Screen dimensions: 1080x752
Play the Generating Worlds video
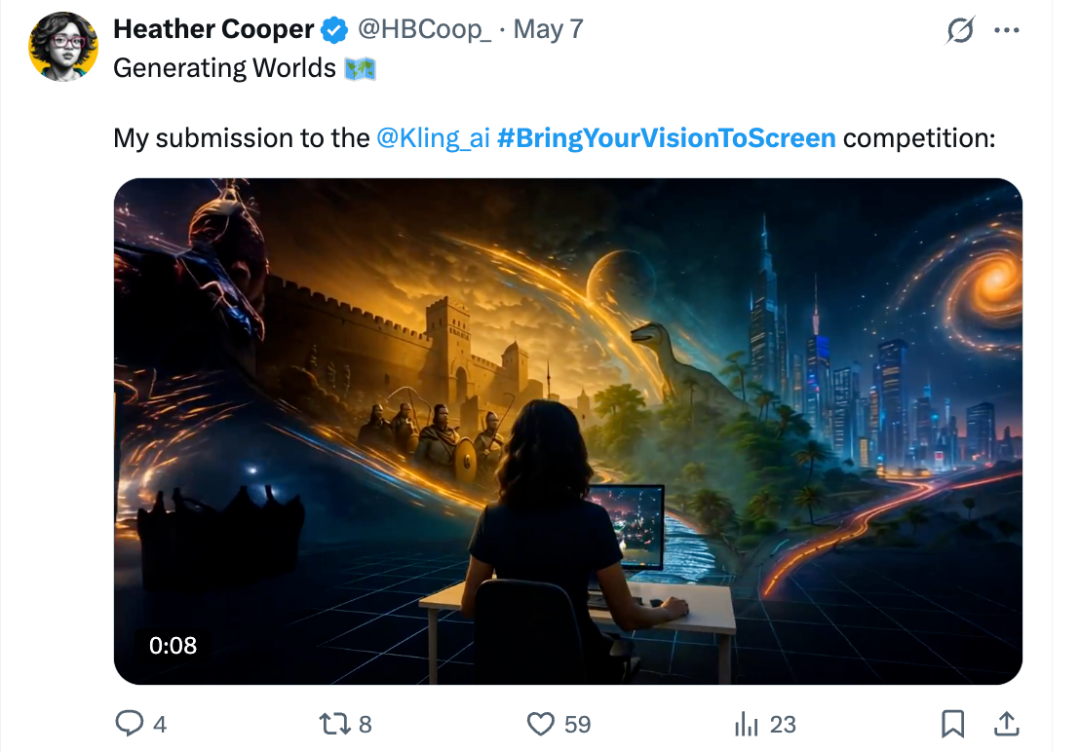pyautogui.click(x=568, y=431)
